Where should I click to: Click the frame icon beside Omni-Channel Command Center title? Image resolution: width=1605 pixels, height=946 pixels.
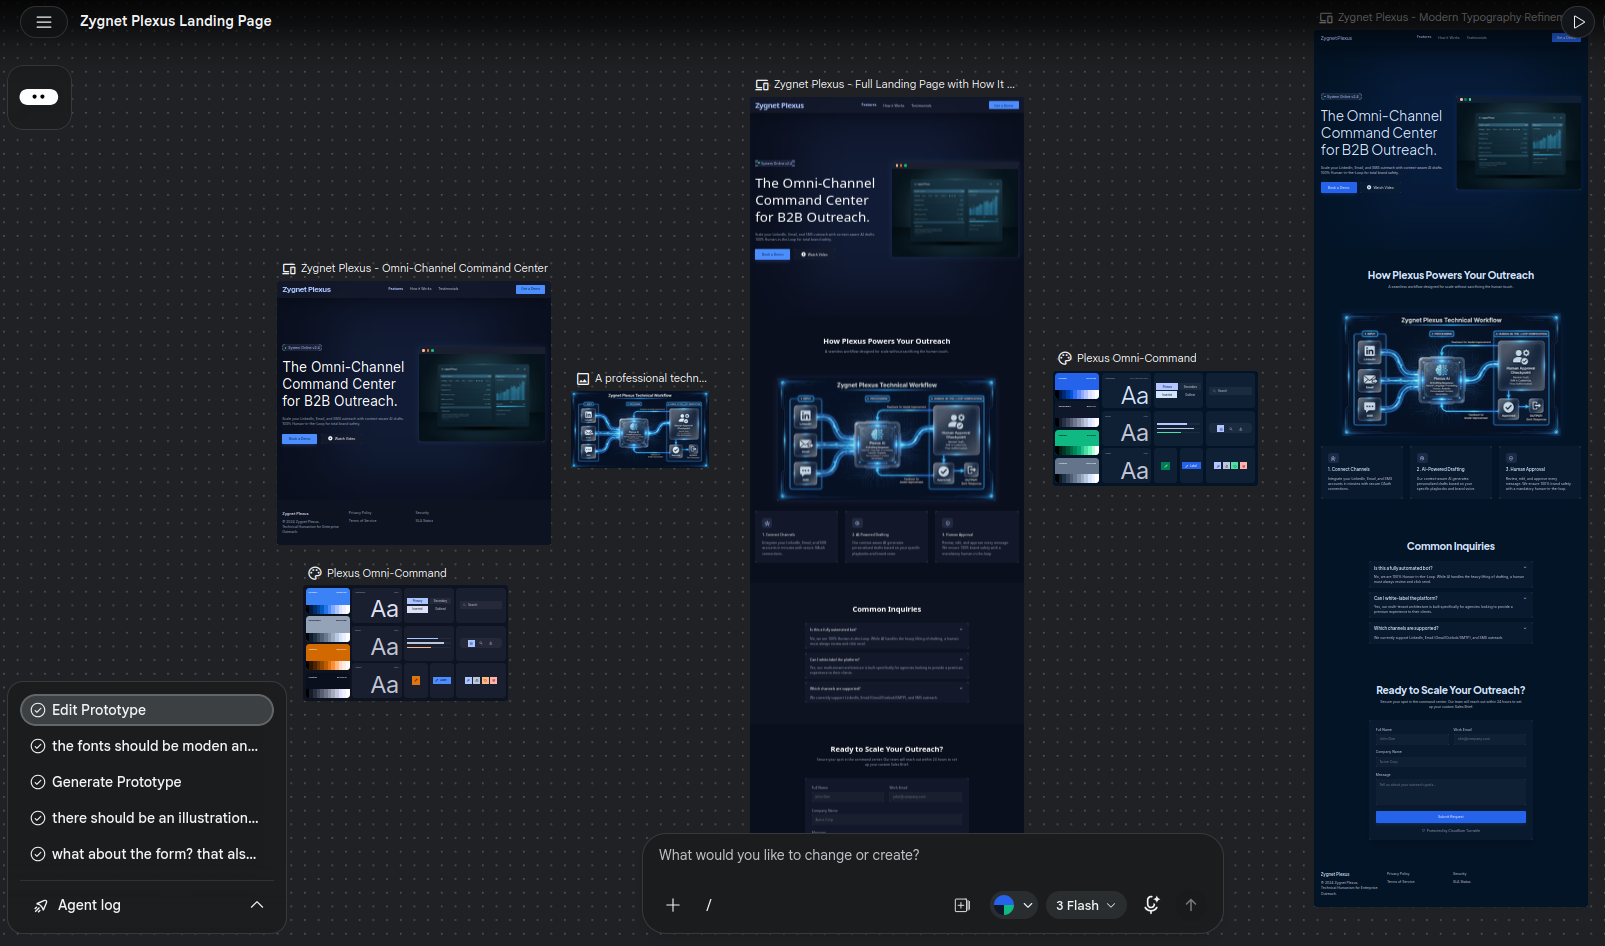[289, 269]
